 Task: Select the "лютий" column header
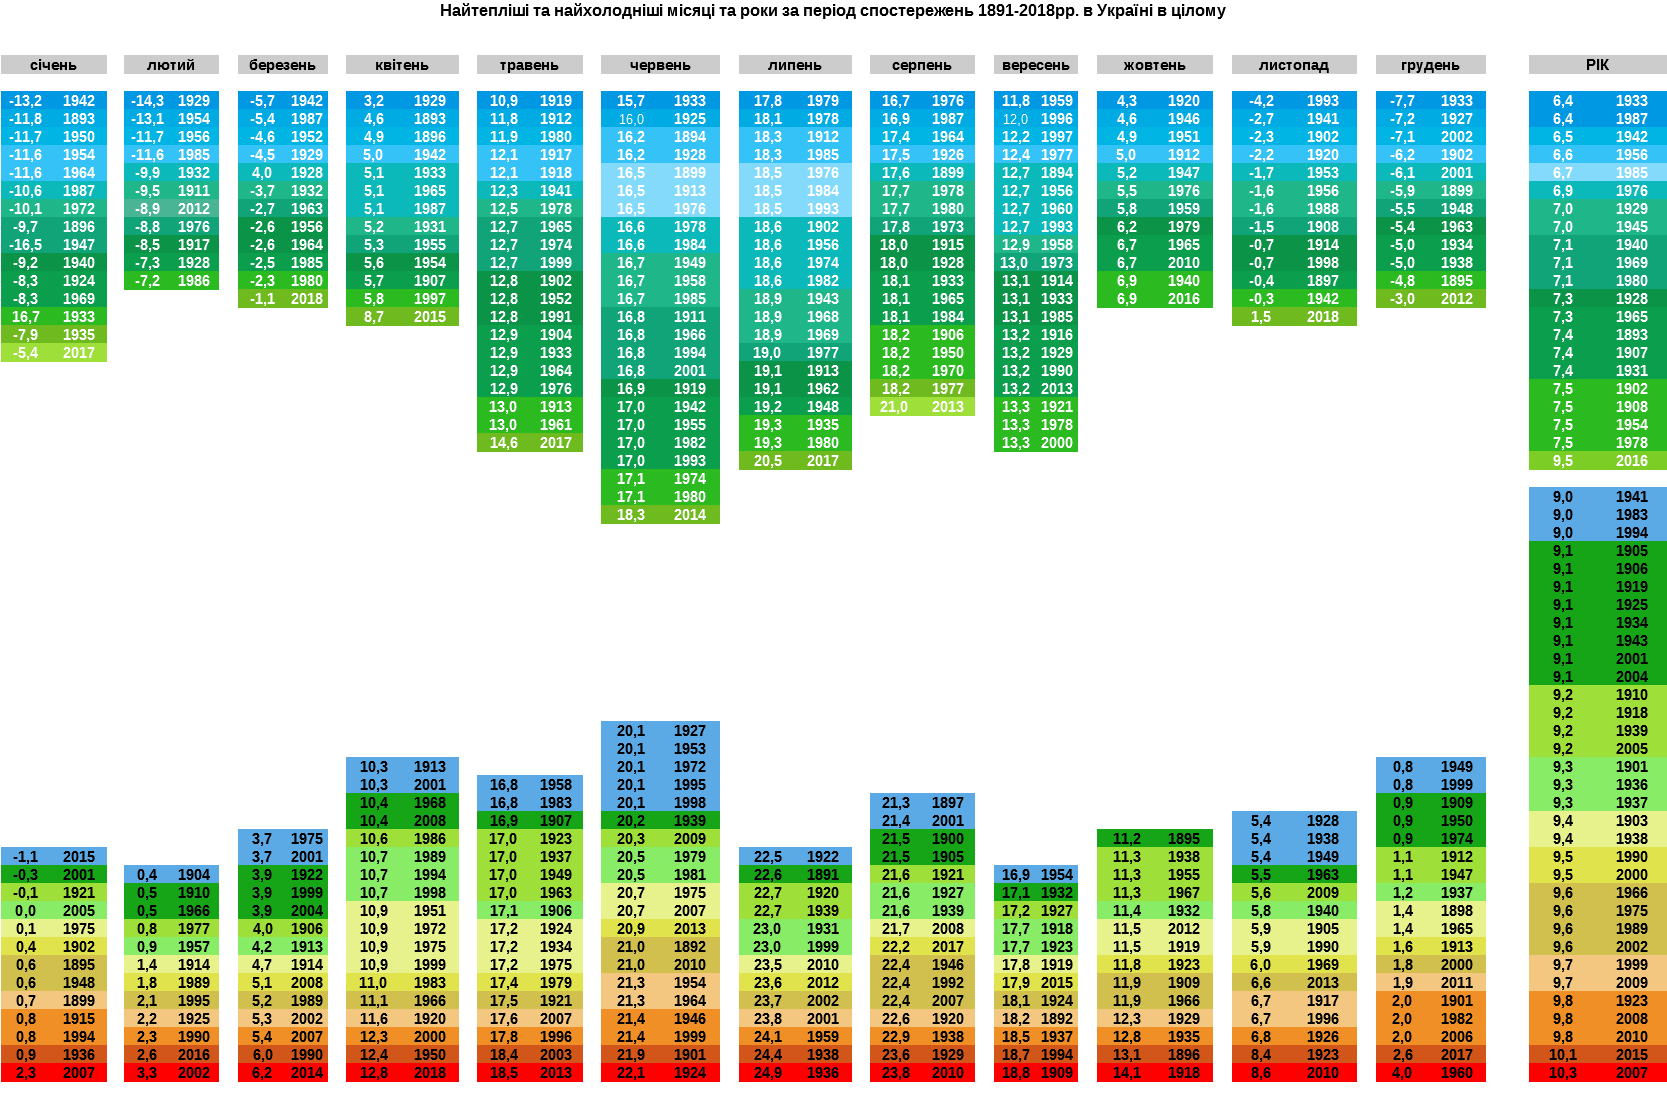tap(171, 65)
